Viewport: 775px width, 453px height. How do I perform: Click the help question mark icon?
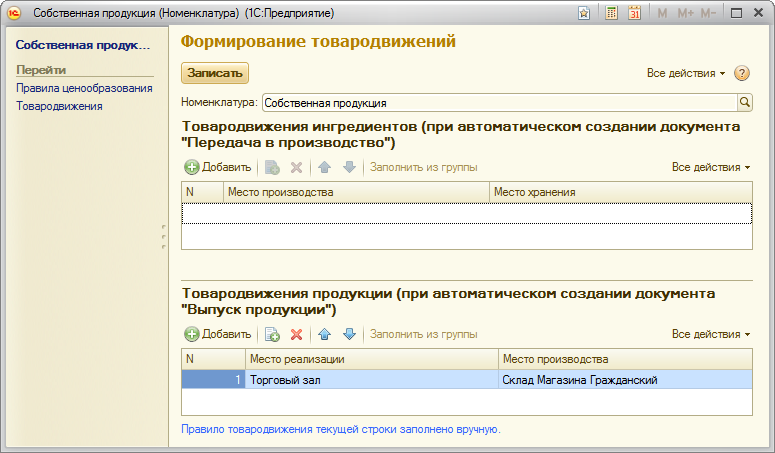(741, 73)
